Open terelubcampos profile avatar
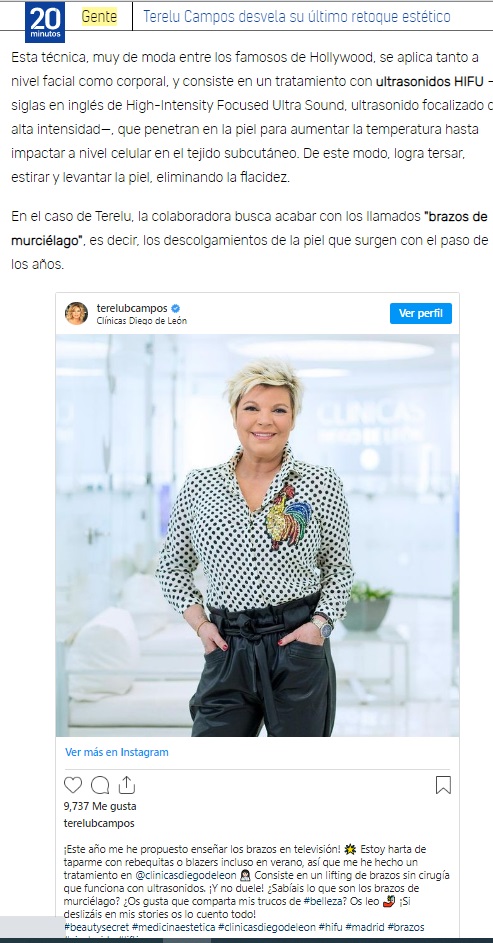This screenshot has height=943, width=493. (76, 313)
